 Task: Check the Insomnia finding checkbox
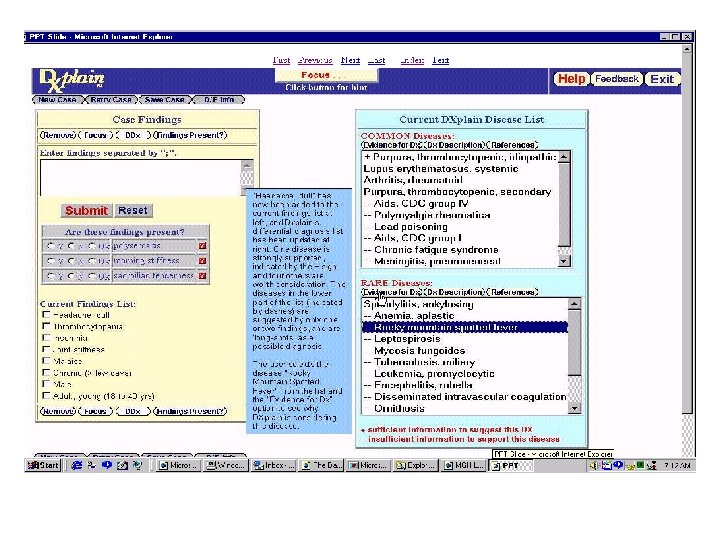46,338
